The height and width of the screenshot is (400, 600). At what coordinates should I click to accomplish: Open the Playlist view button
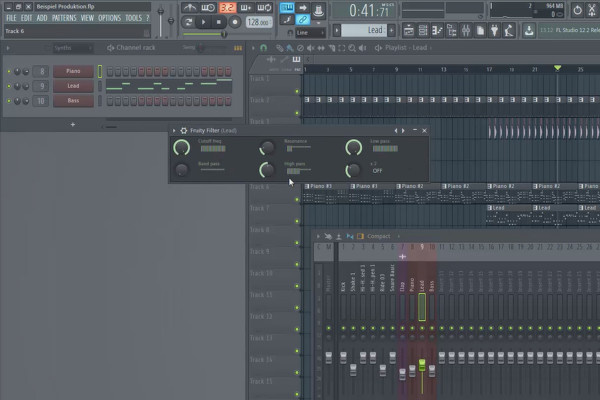(408, 31)
